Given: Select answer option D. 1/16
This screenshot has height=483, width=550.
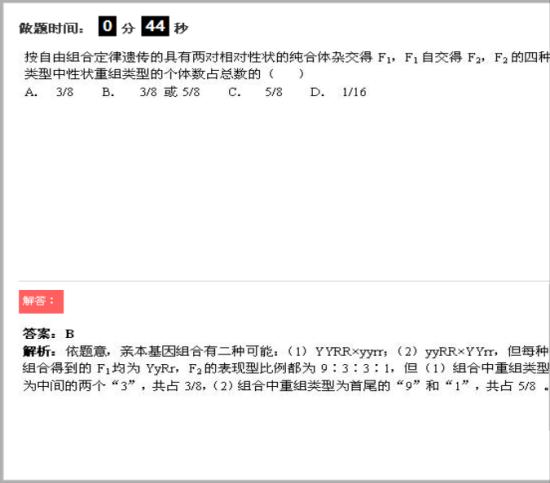Looking at the screenshot, I should [x=338, y=92].
